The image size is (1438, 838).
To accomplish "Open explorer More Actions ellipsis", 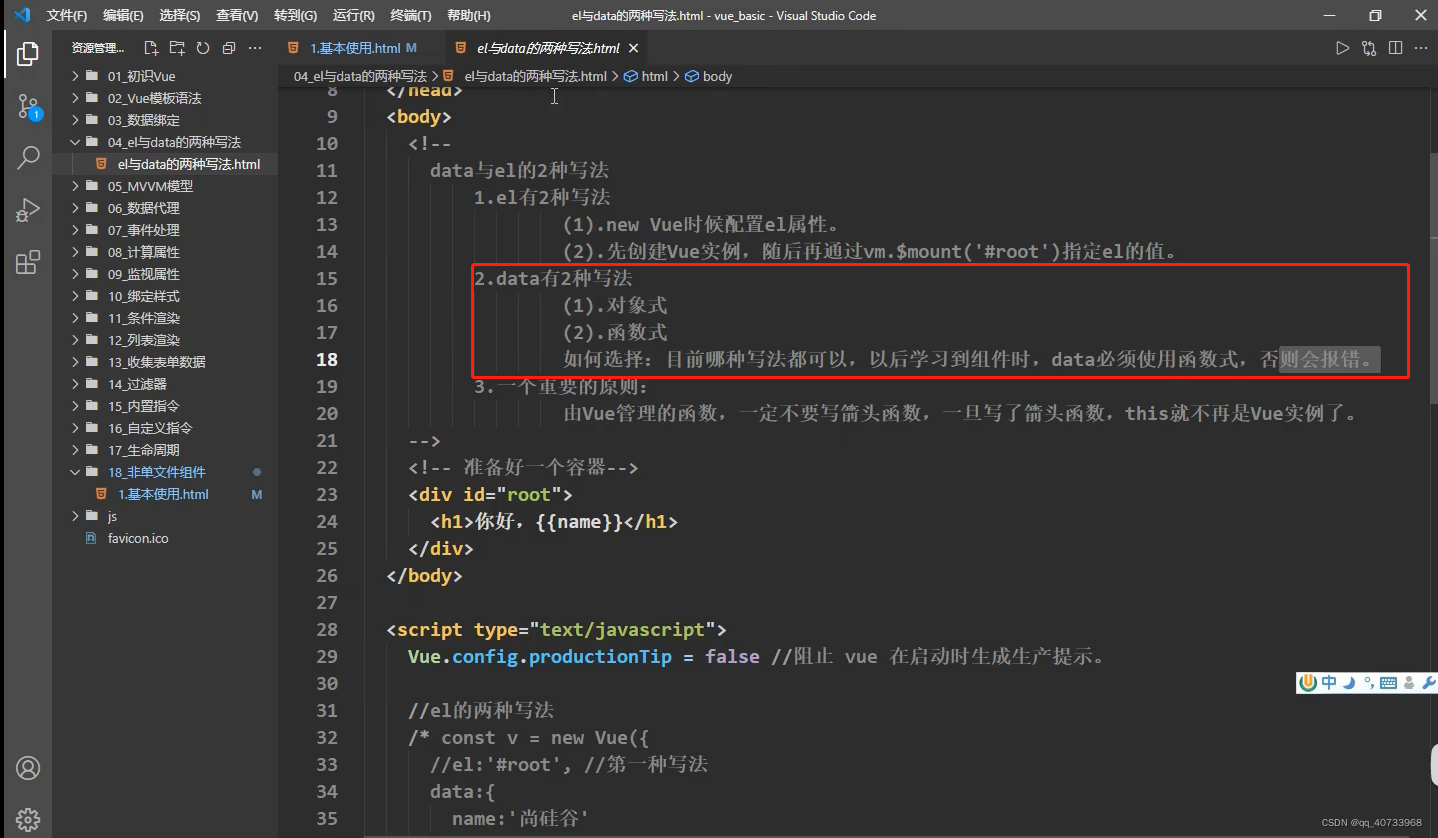I will point(255,48).
